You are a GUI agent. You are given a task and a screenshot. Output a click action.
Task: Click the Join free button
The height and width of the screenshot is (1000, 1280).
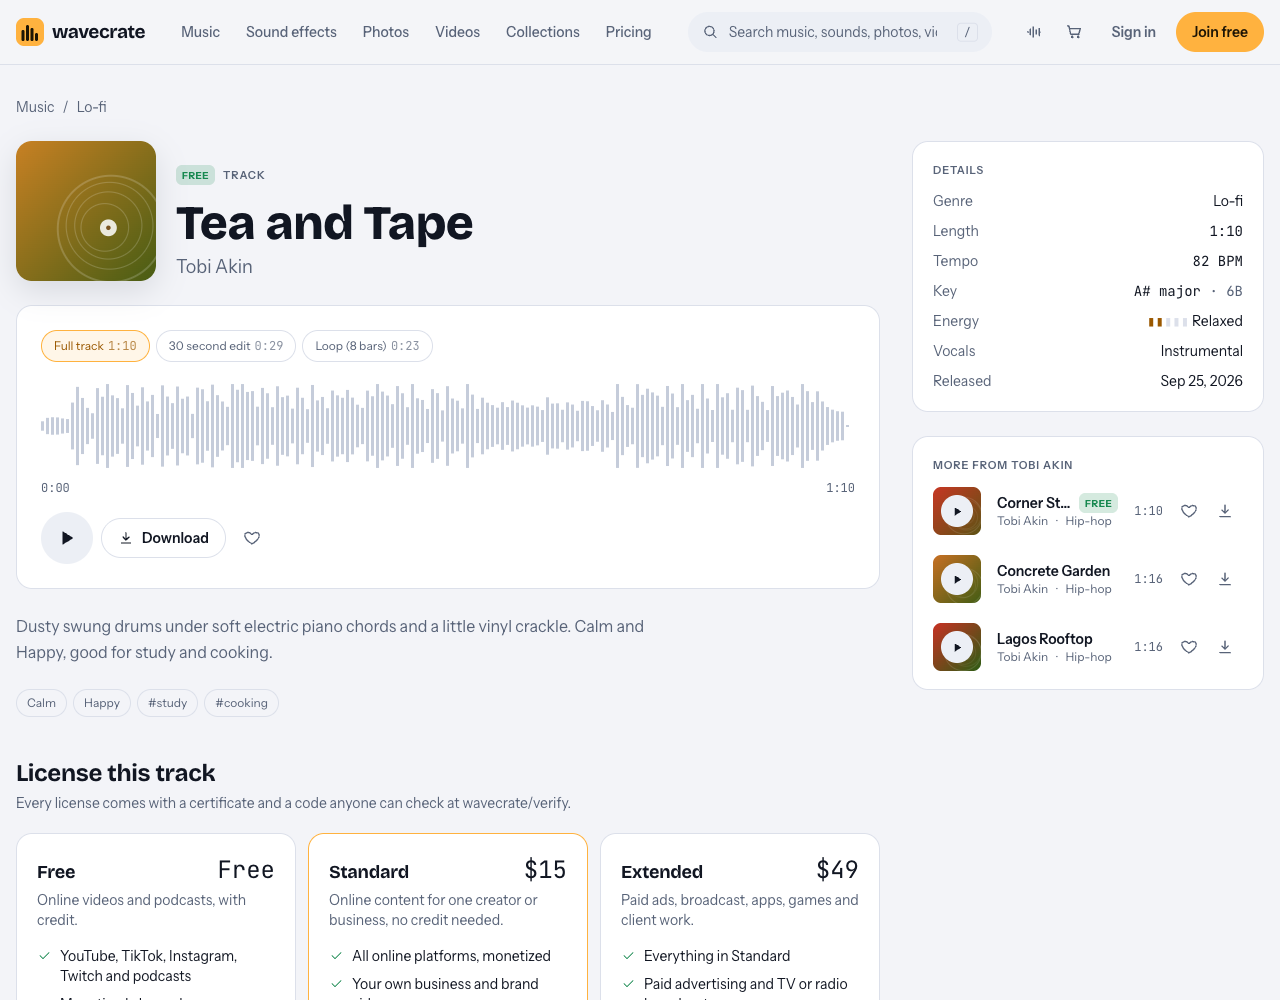click(1220, 32)
